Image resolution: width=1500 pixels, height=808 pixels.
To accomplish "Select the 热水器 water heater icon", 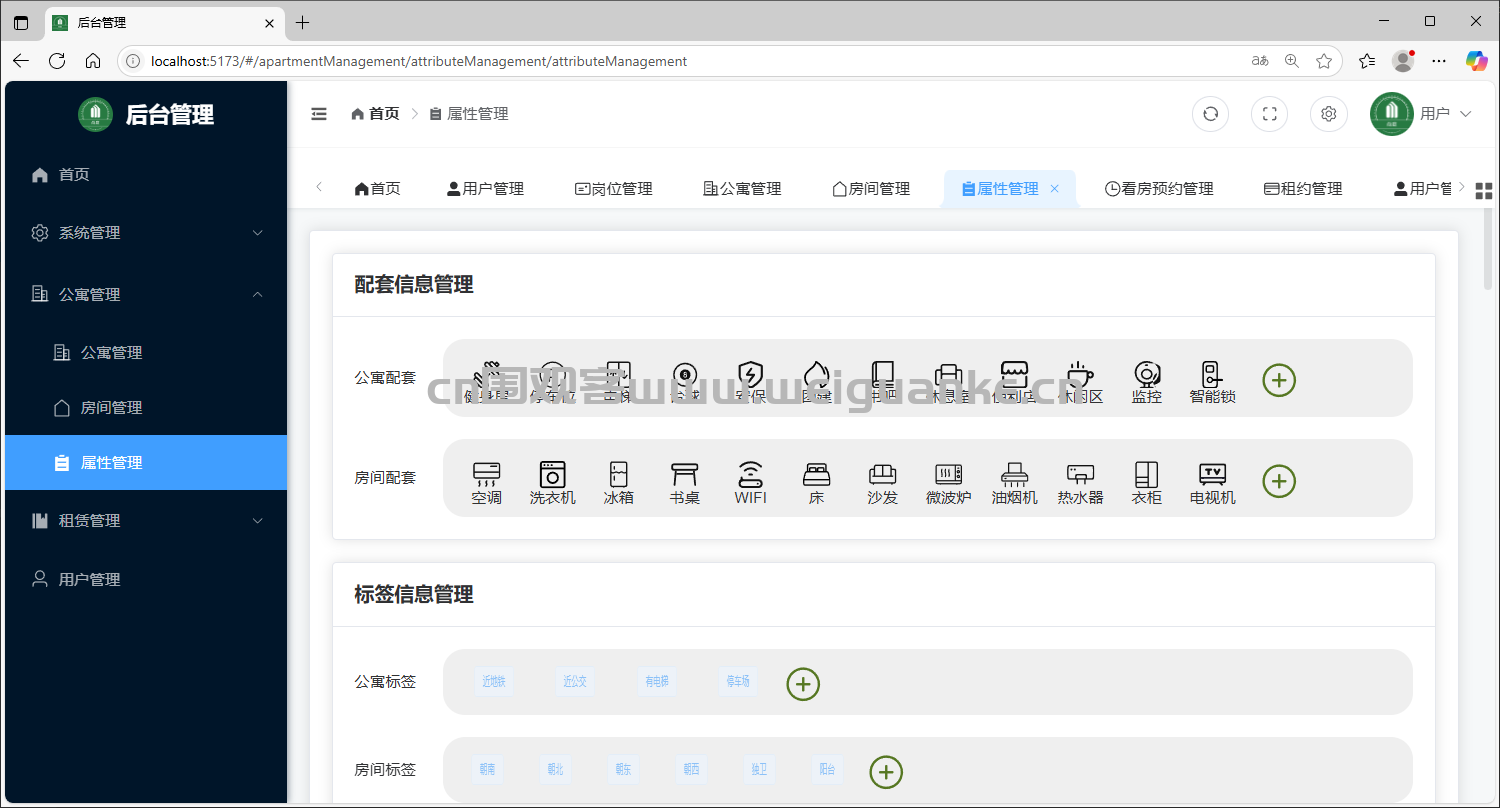I will (1081, 473).
